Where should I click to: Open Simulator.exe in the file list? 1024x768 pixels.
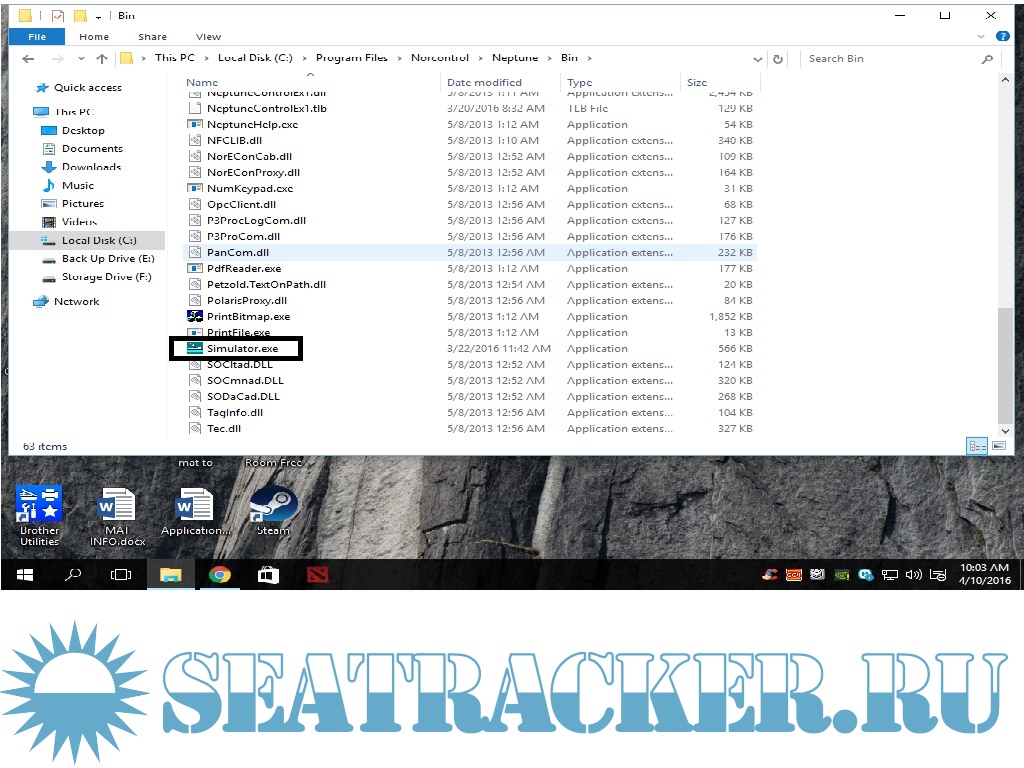coord(242,349)
